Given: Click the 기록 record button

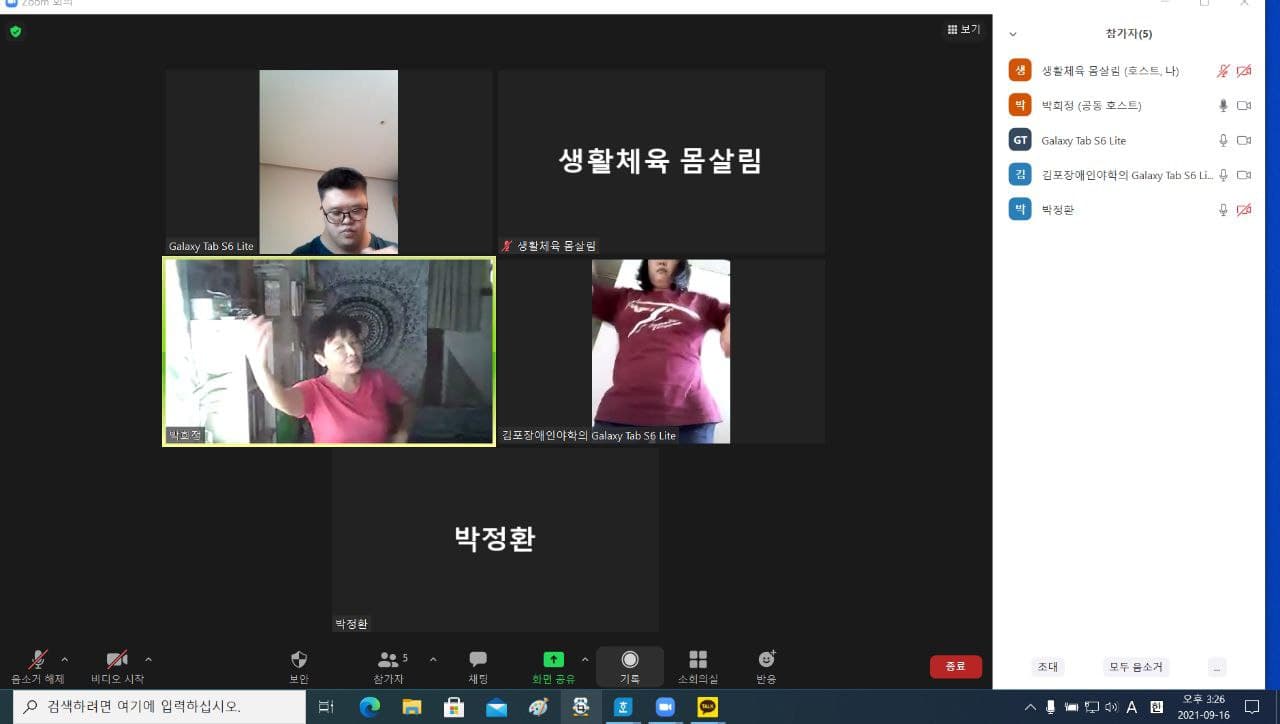Looking at the screenshot, I should coord(630,666).
